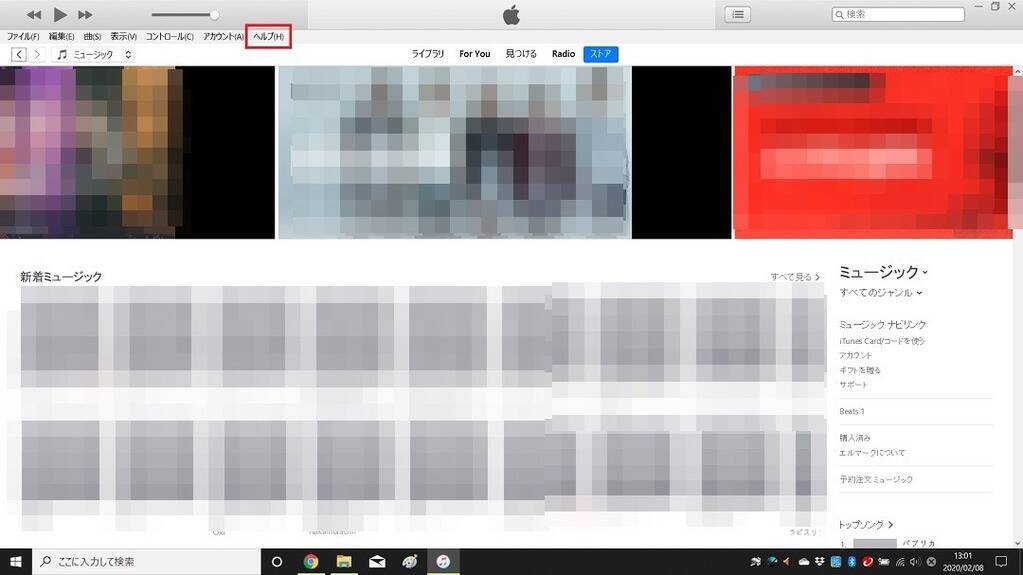
Task: Click the volume slider knob
Action: pos(214,14)
